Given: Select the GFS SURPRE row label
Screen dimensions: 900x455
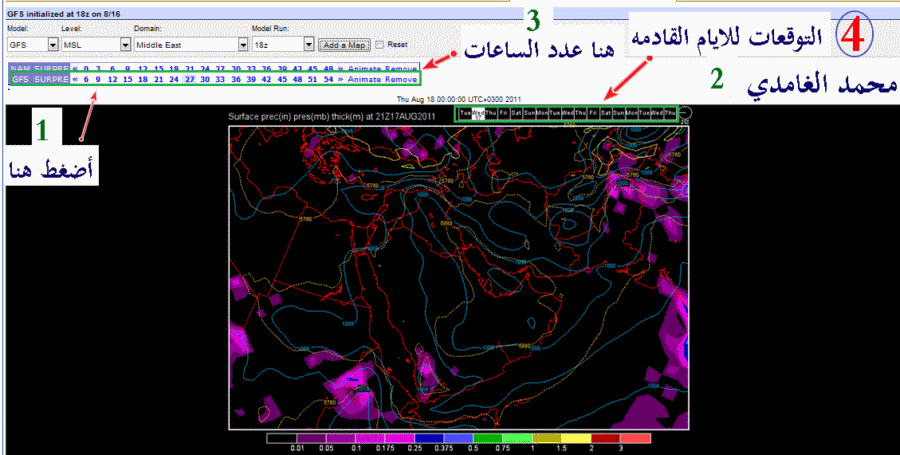Looking at the screenshot, I should coord(40,79).
